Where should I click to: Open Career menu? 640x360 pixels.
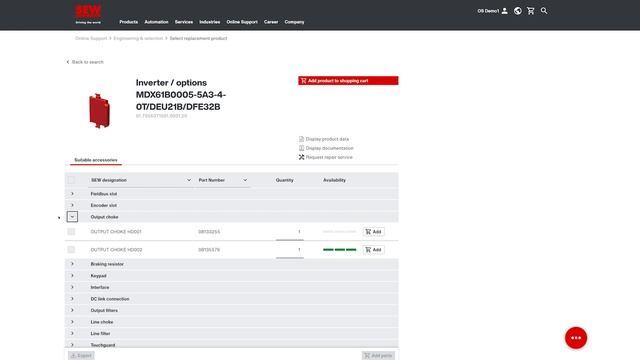(271, 22)
